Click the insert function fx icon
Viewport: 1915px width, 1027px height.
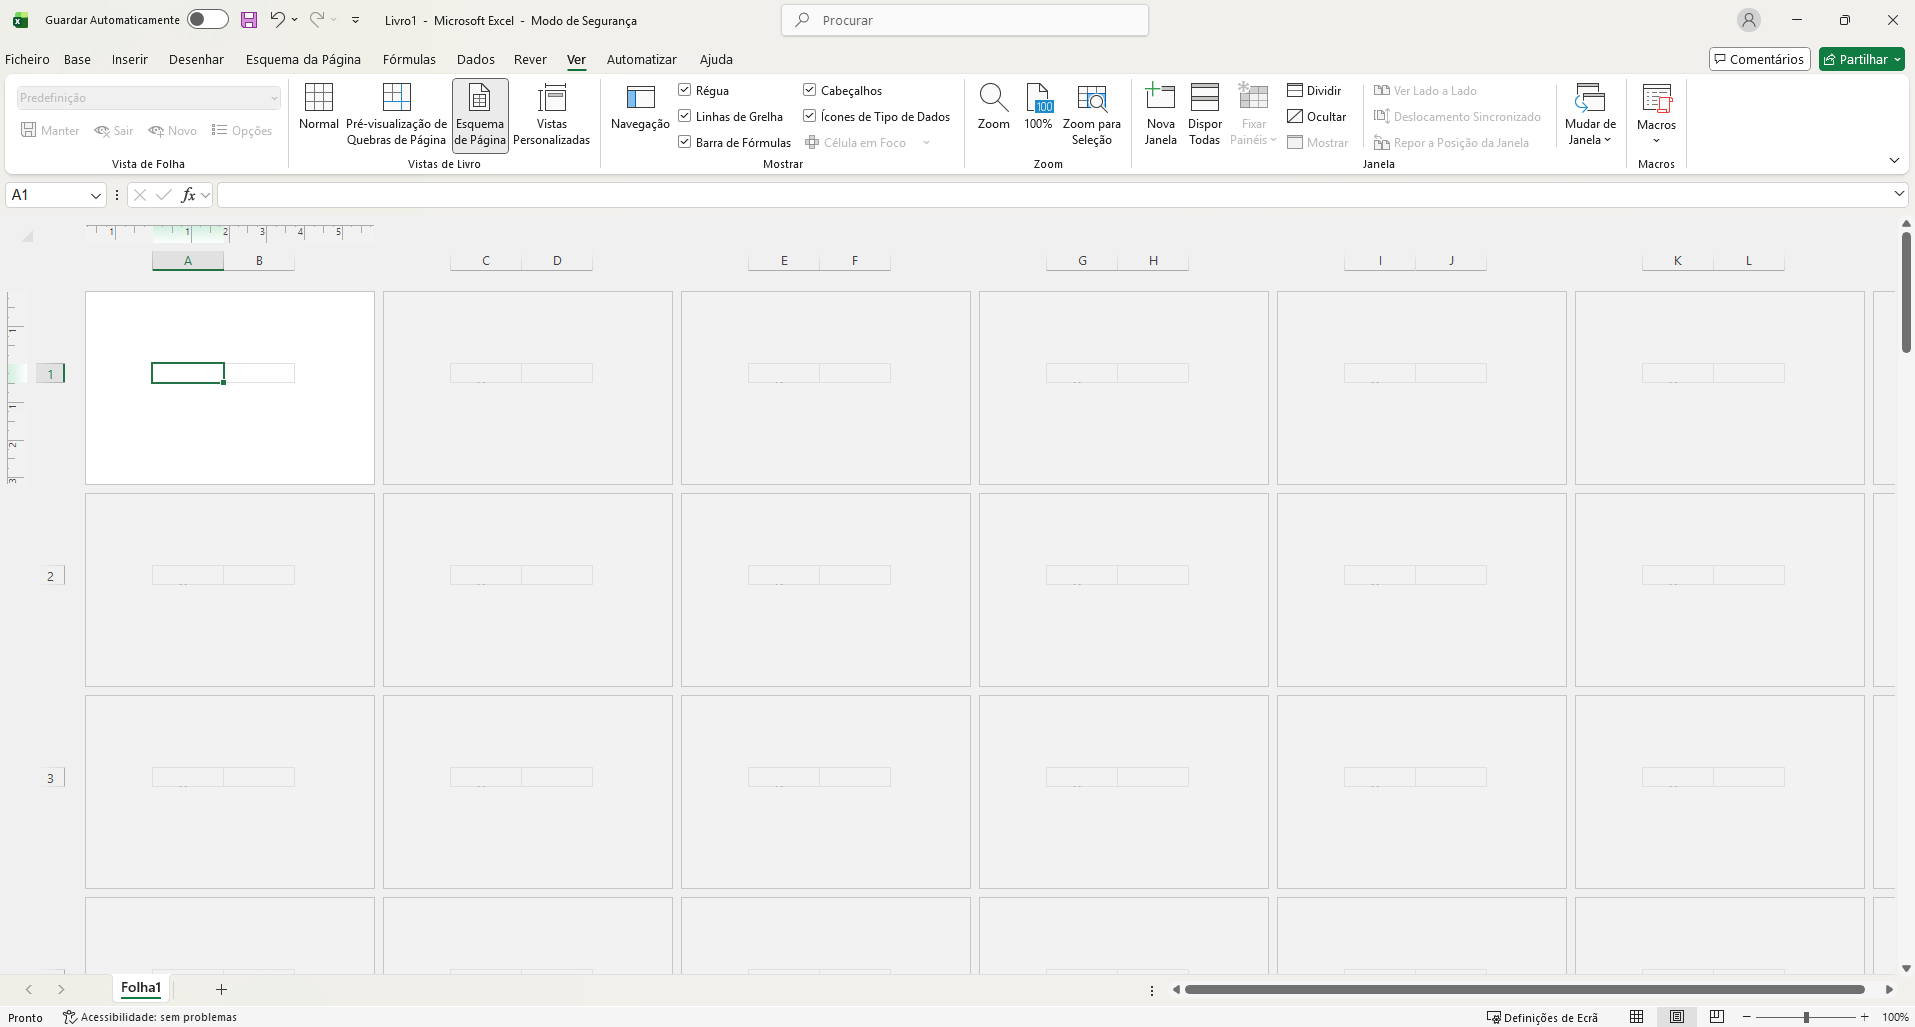pyautogui.click(x=188, y=195)
